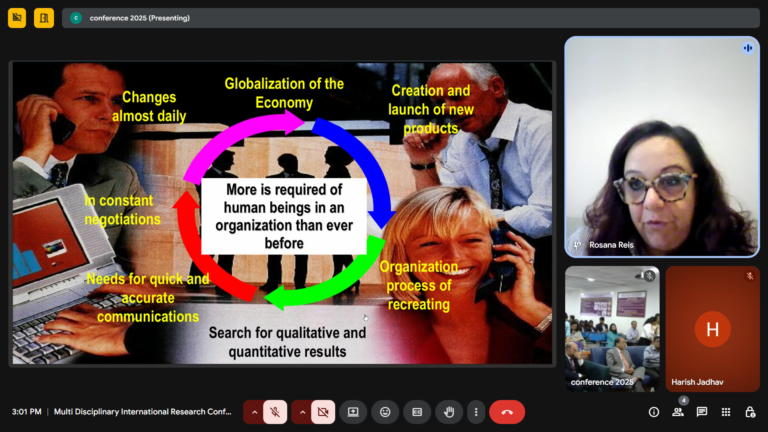Expand the audio settings arrow

click(254, 412)
